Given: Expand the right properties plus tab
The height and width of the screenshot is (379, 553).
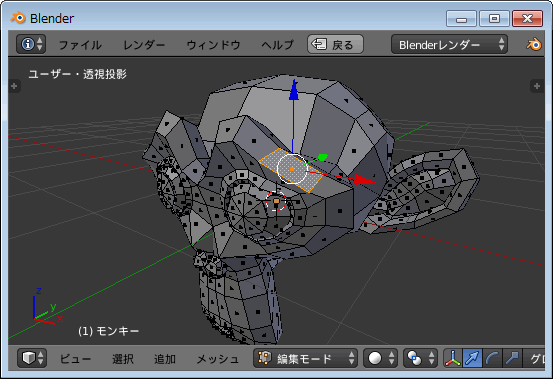Looking at the screenshot, I should [x=537, y=86].
